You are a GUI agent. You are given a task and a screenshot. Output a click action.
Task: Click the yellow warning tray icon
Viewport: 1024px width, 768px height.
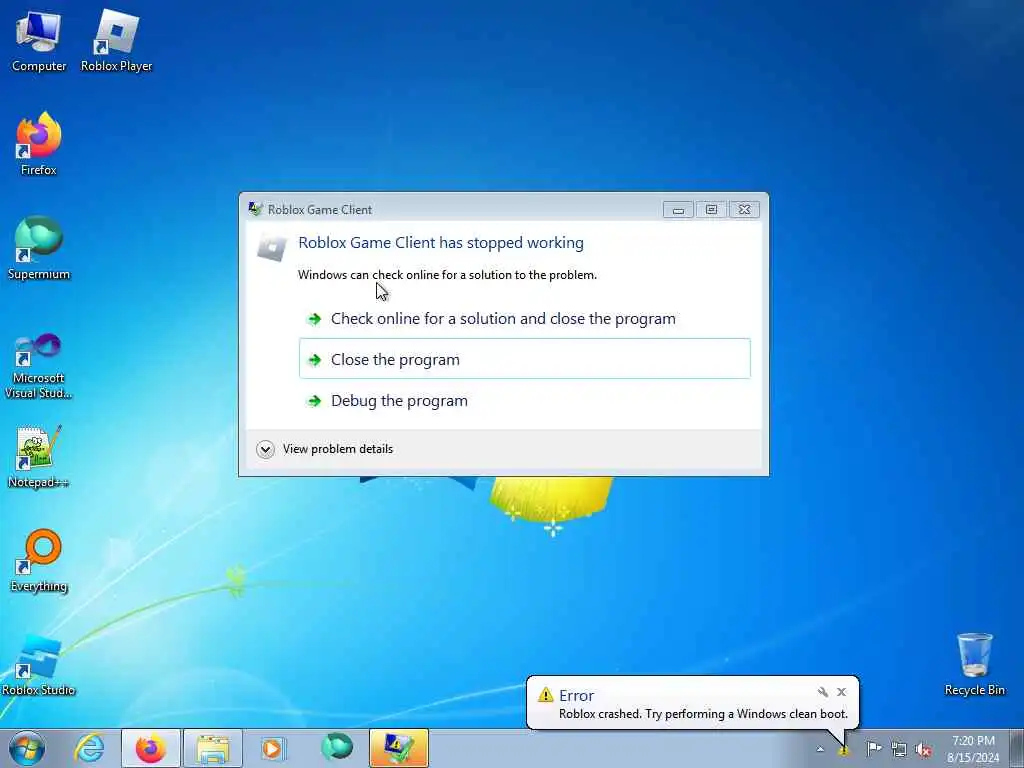[844, 750]
